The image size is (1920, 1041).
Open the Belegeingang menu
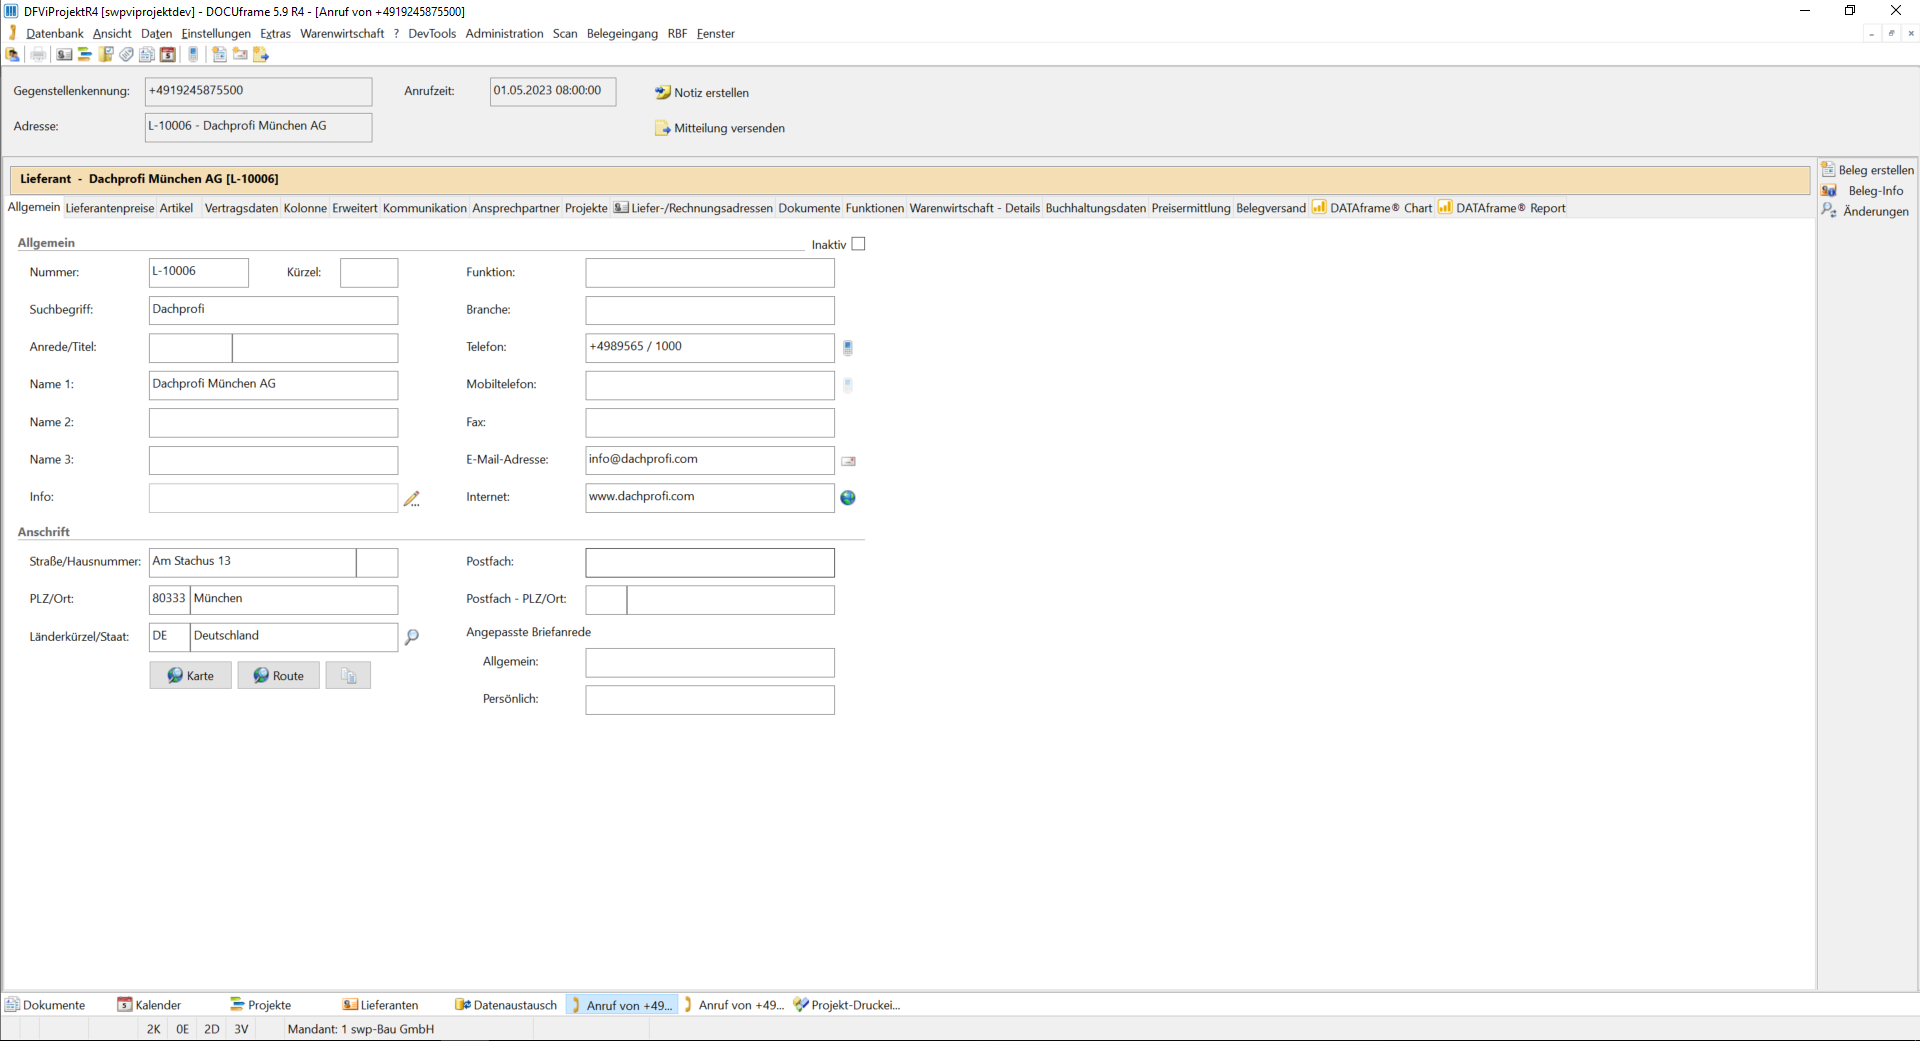pos(622,33)
